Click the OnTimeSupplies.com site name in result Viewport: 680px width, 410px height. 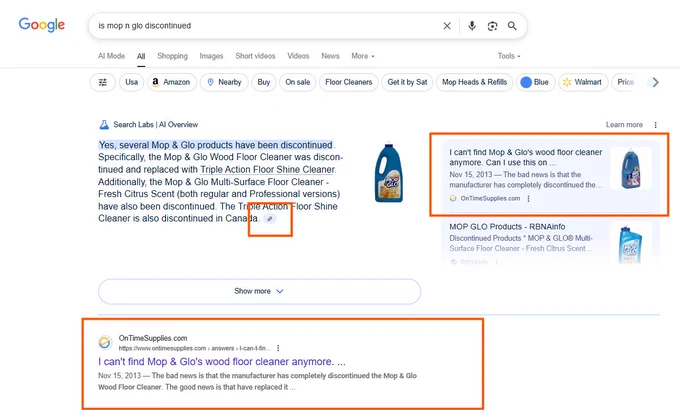coord(153,338)
